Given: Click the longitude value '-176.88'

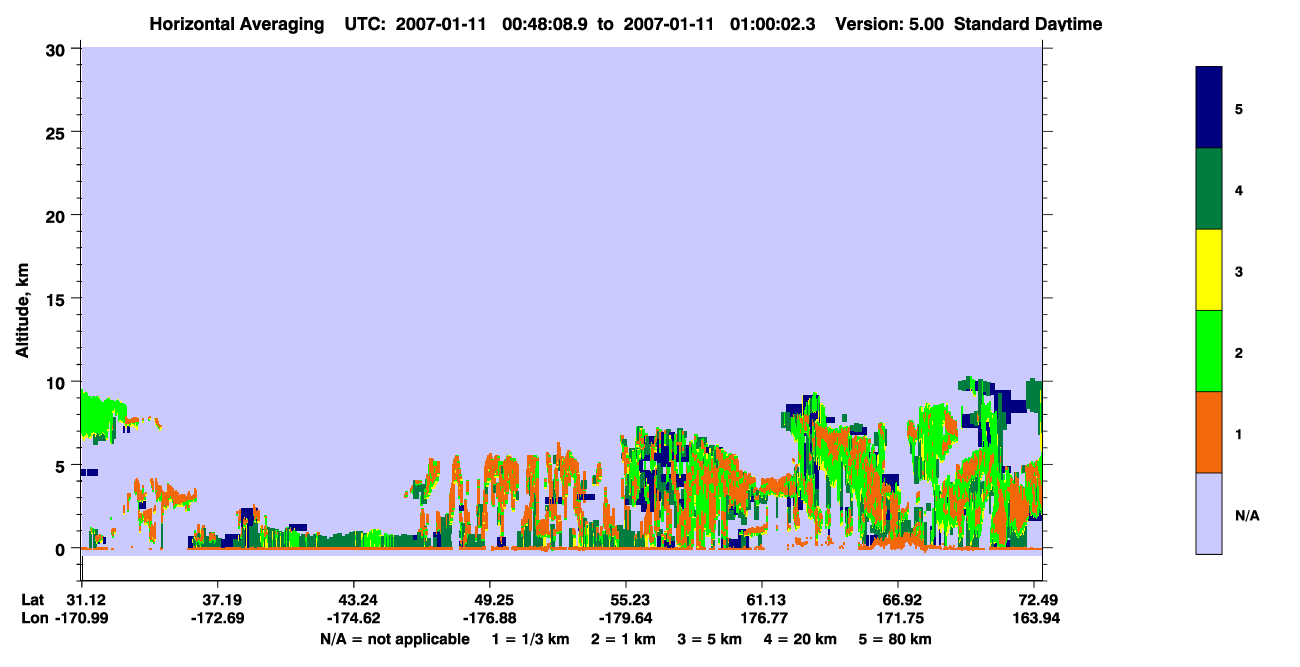Looking at the screenshot, I should click(x=489, y=618).
